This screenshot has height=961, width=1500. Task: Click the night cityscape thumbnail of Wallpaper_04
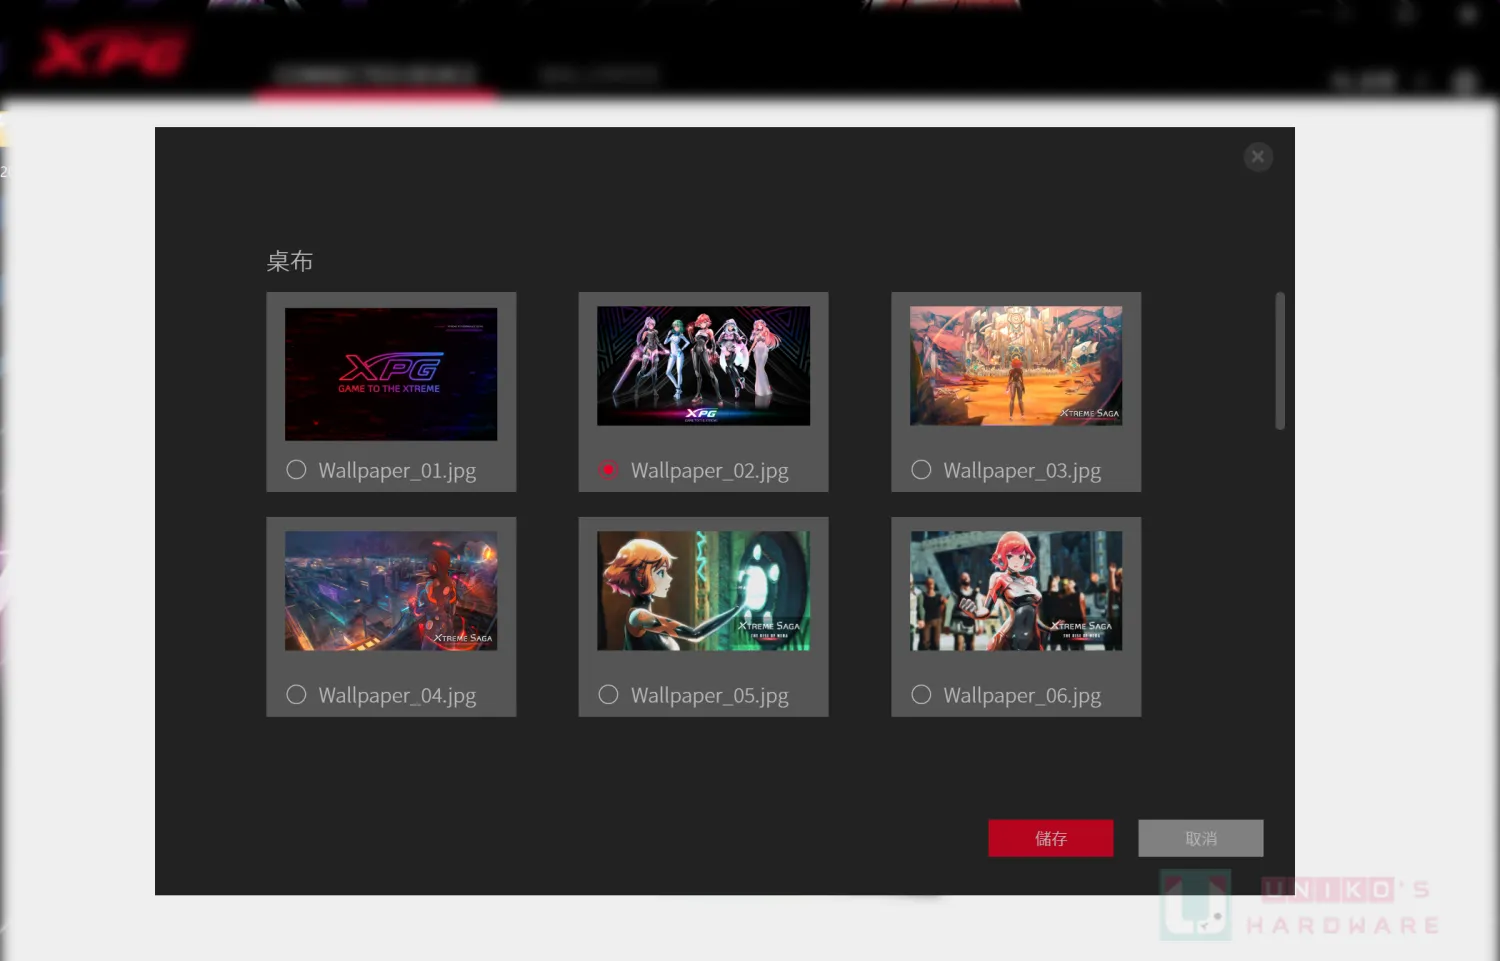(391, 591)
